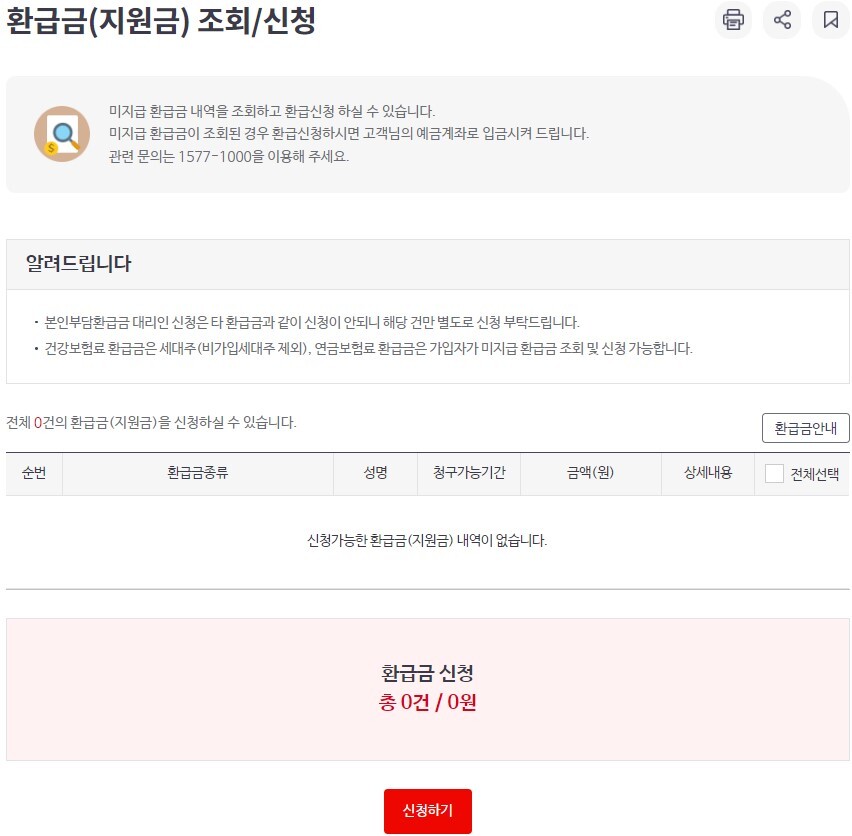Open the share icon next to print
This screenshot has height=836, width=852.
[781, 20]
